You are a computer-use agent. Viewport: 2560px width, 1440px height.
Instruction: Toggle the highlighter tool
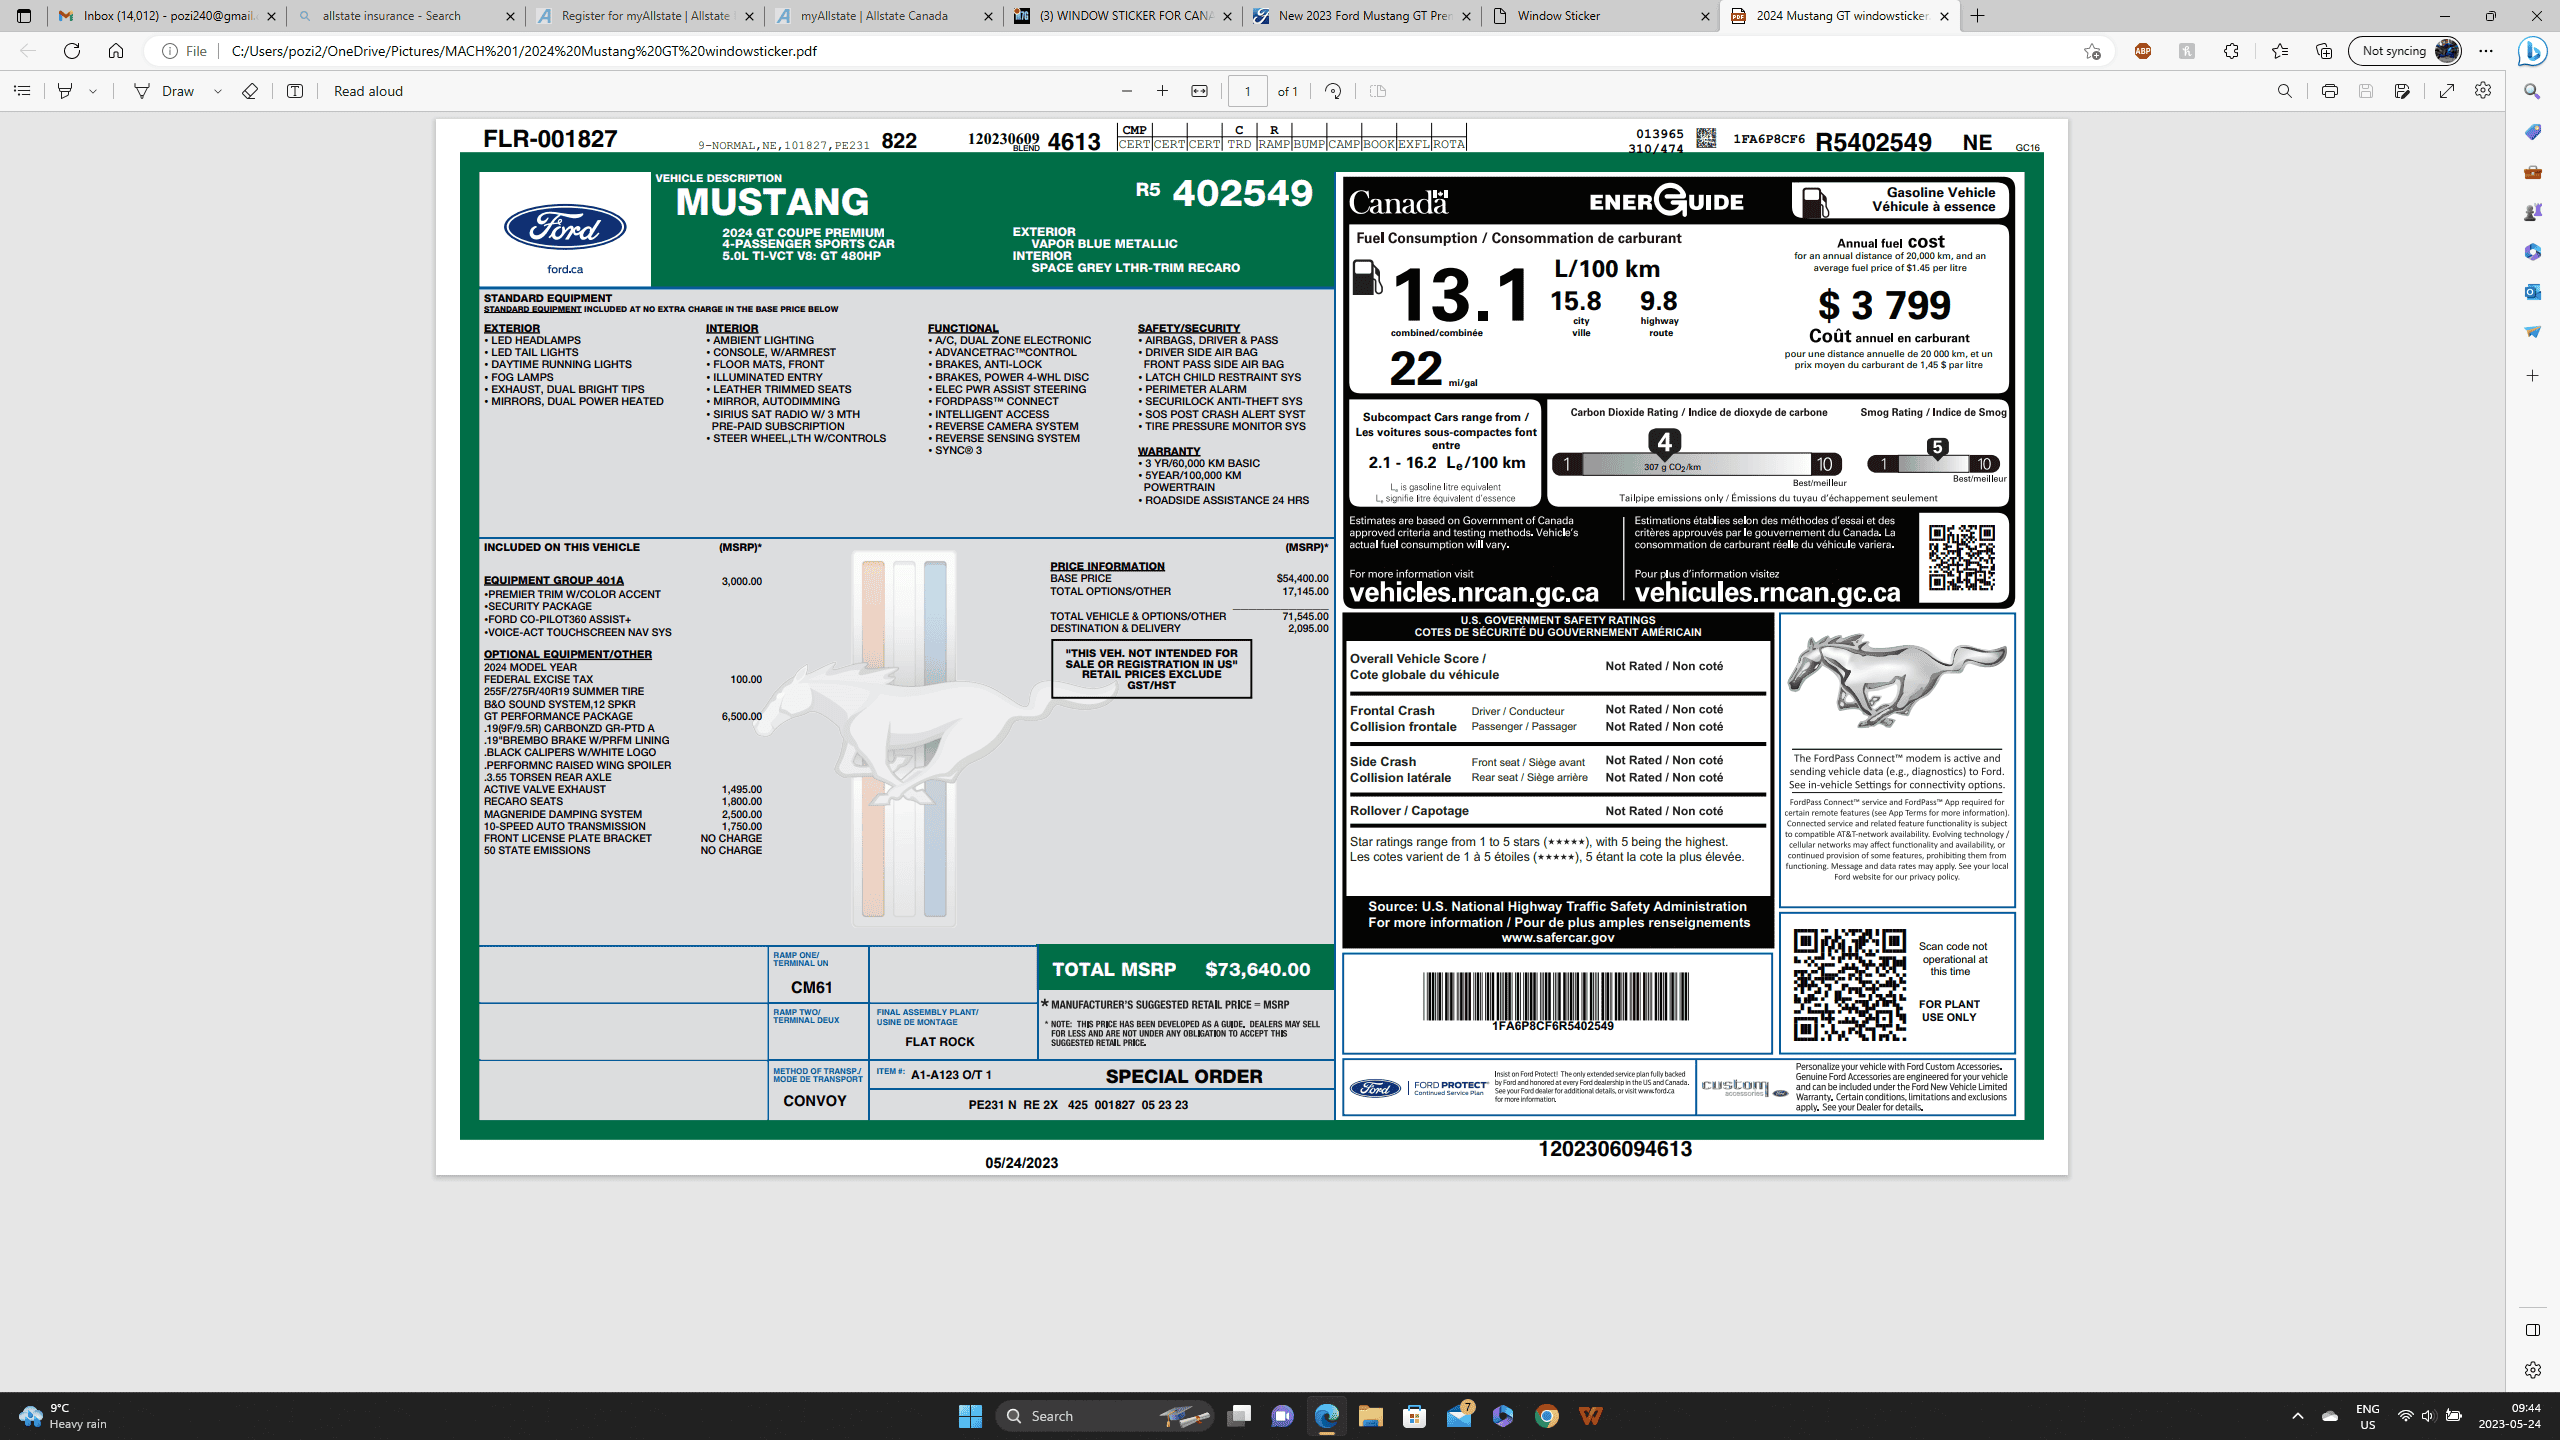pyautogui.click(x=64, y=91)
